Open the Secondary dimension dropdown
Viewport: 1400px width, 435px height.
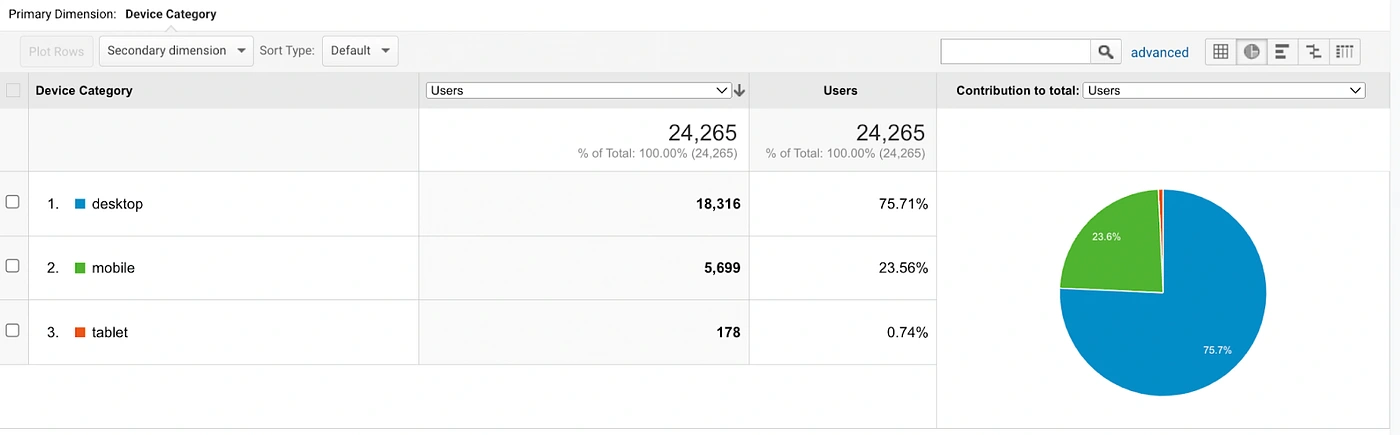pos(176,51)
